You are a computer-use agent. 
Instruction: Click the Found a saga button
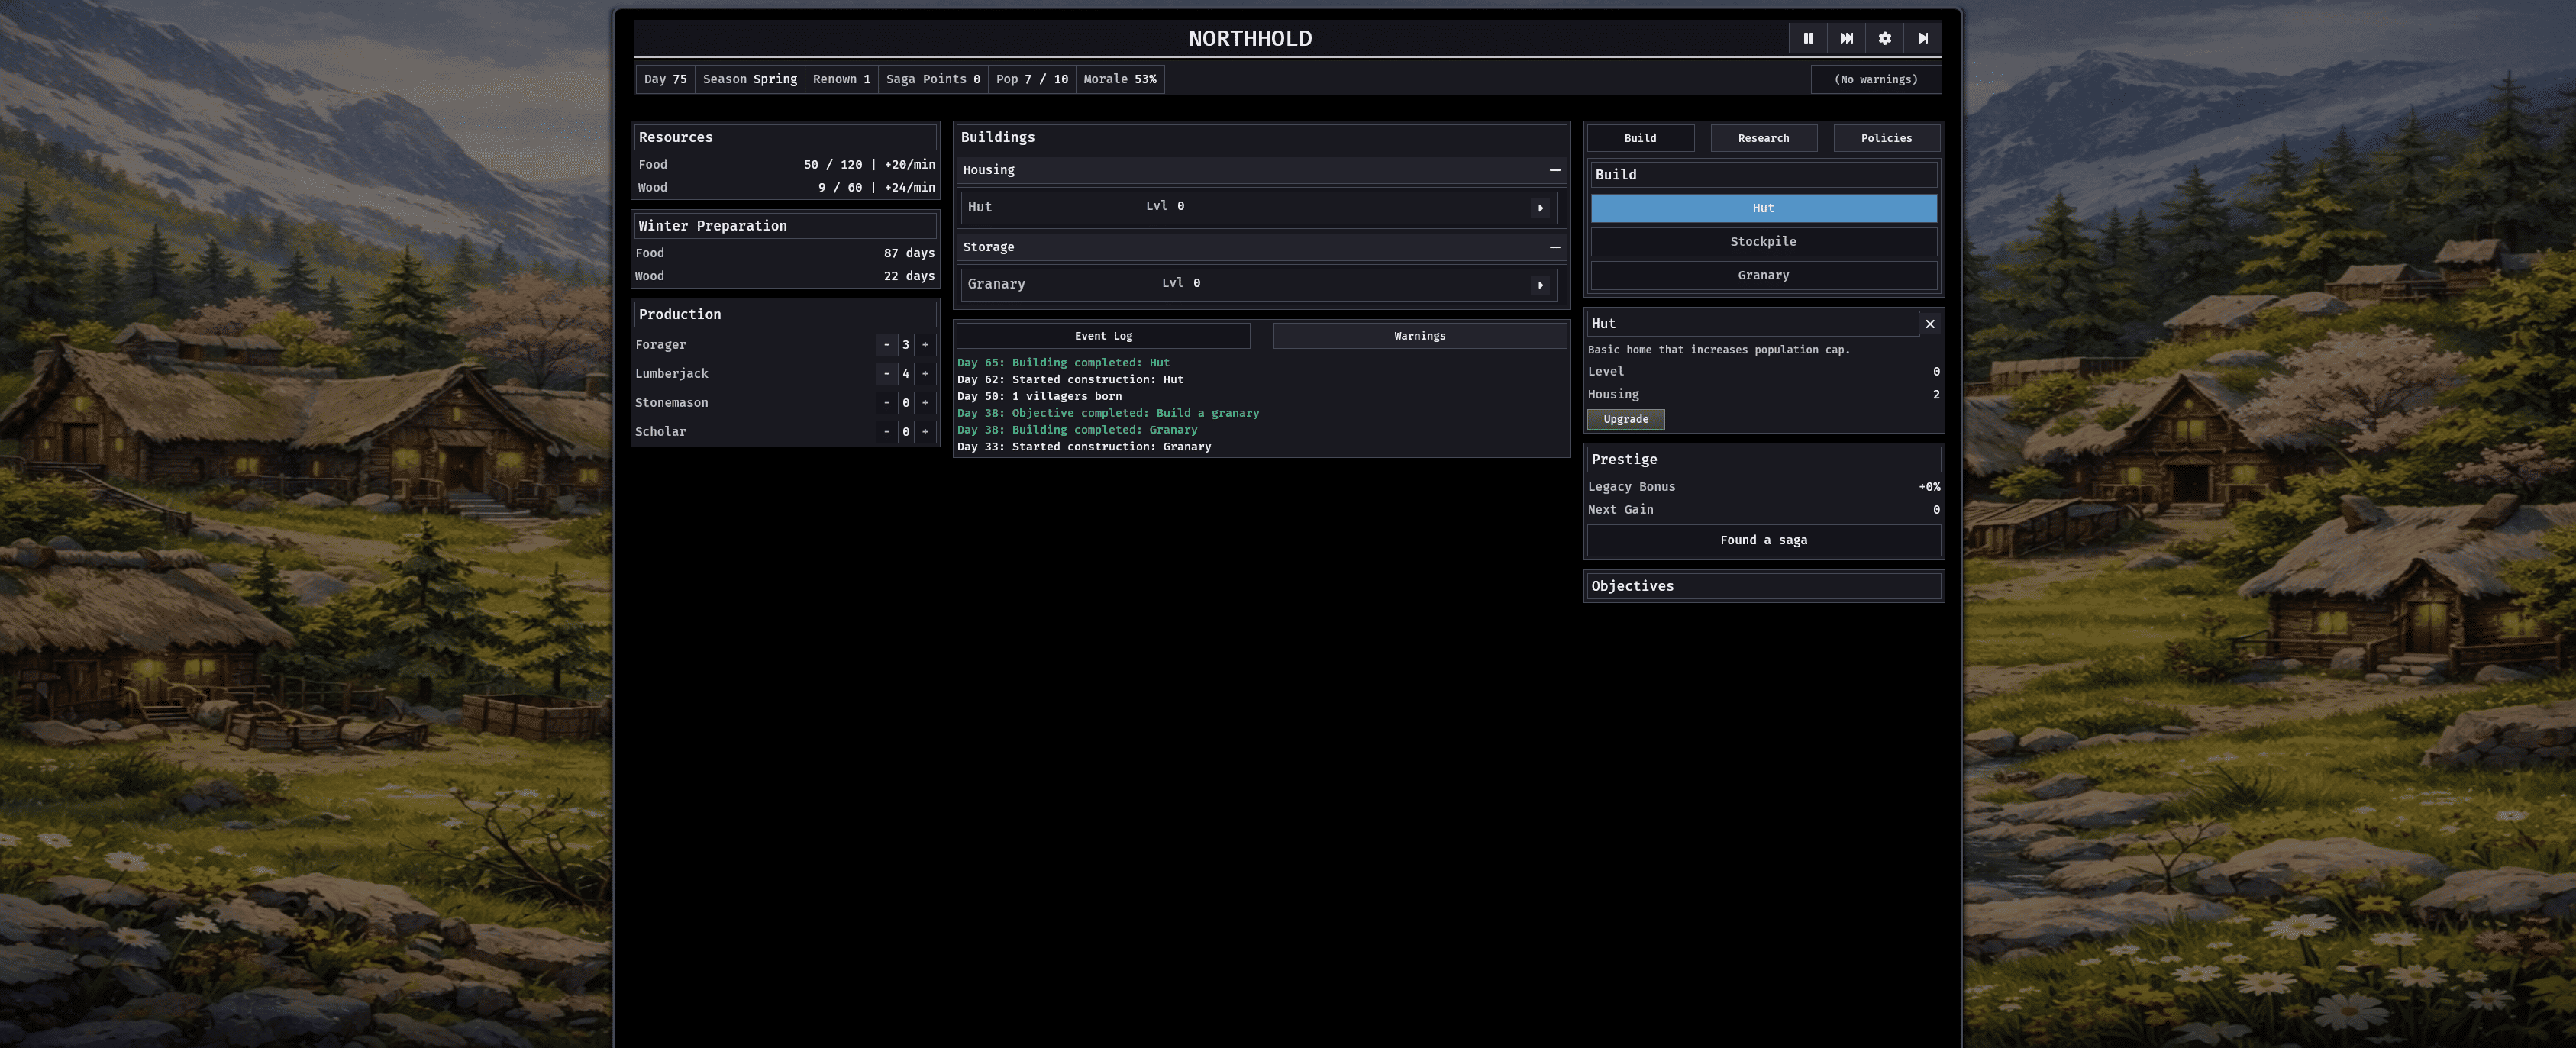tap(1763, 540)
